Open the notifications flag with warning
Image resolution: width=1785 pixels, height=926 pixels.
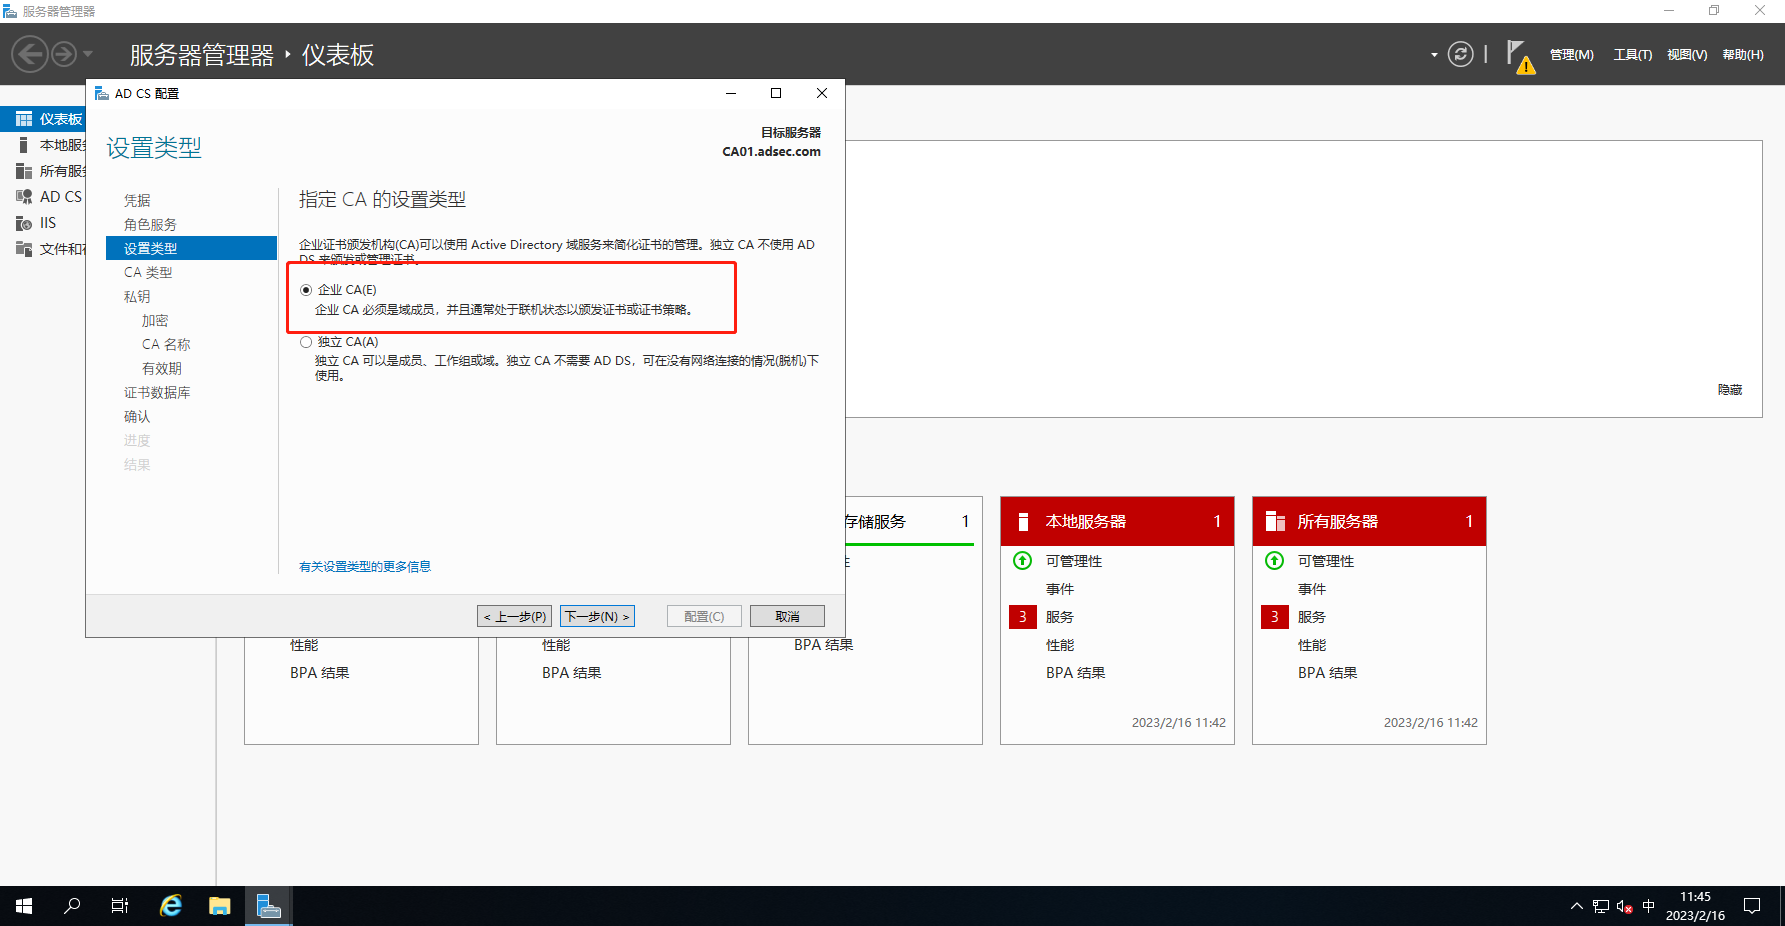click(x=1518, y=56)
